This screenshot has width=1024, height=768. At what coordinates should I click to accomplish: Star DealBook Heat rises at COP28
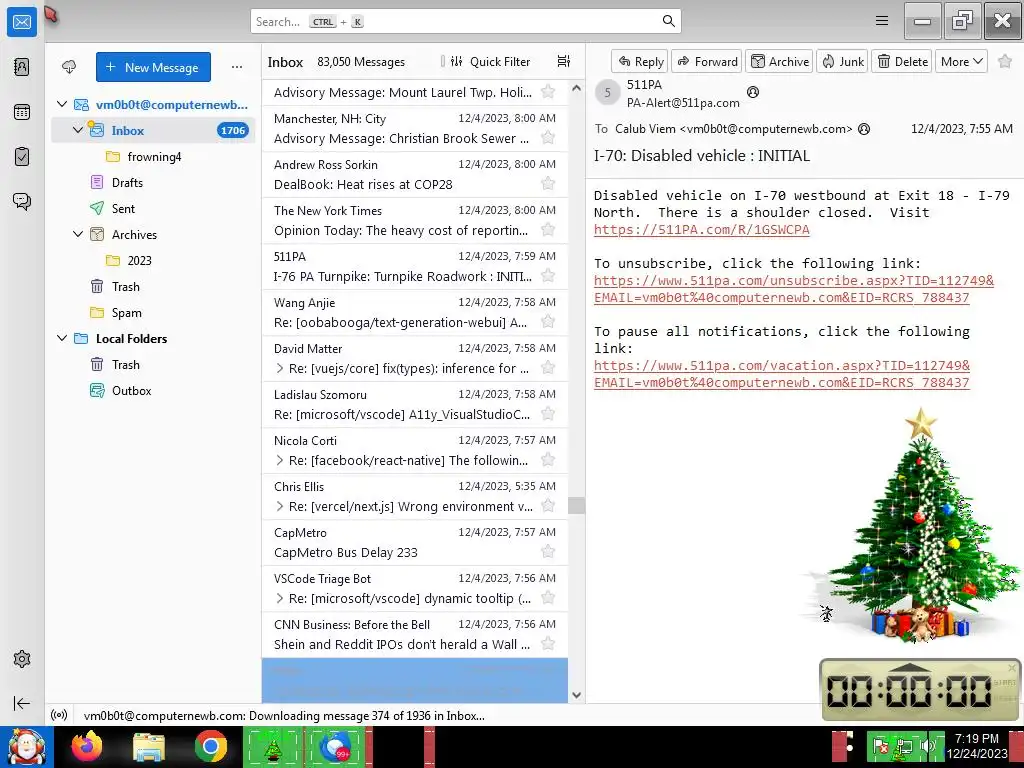548,184
